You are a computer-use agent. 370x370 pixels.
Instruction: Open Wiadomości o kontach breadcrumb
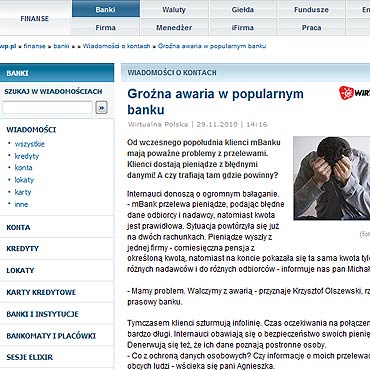click(116, 46)
